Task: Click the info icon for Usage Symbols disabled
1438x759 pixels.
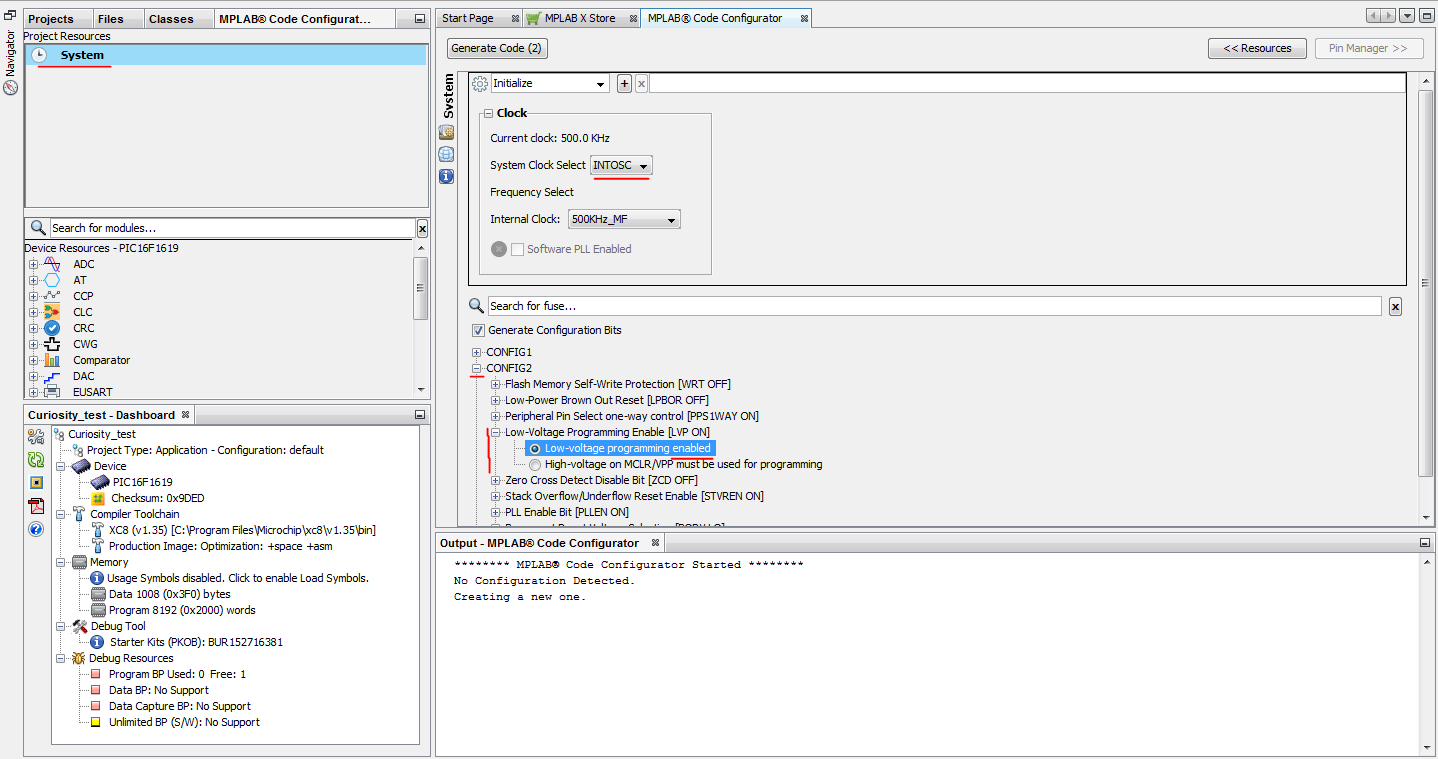Action: 97,578
